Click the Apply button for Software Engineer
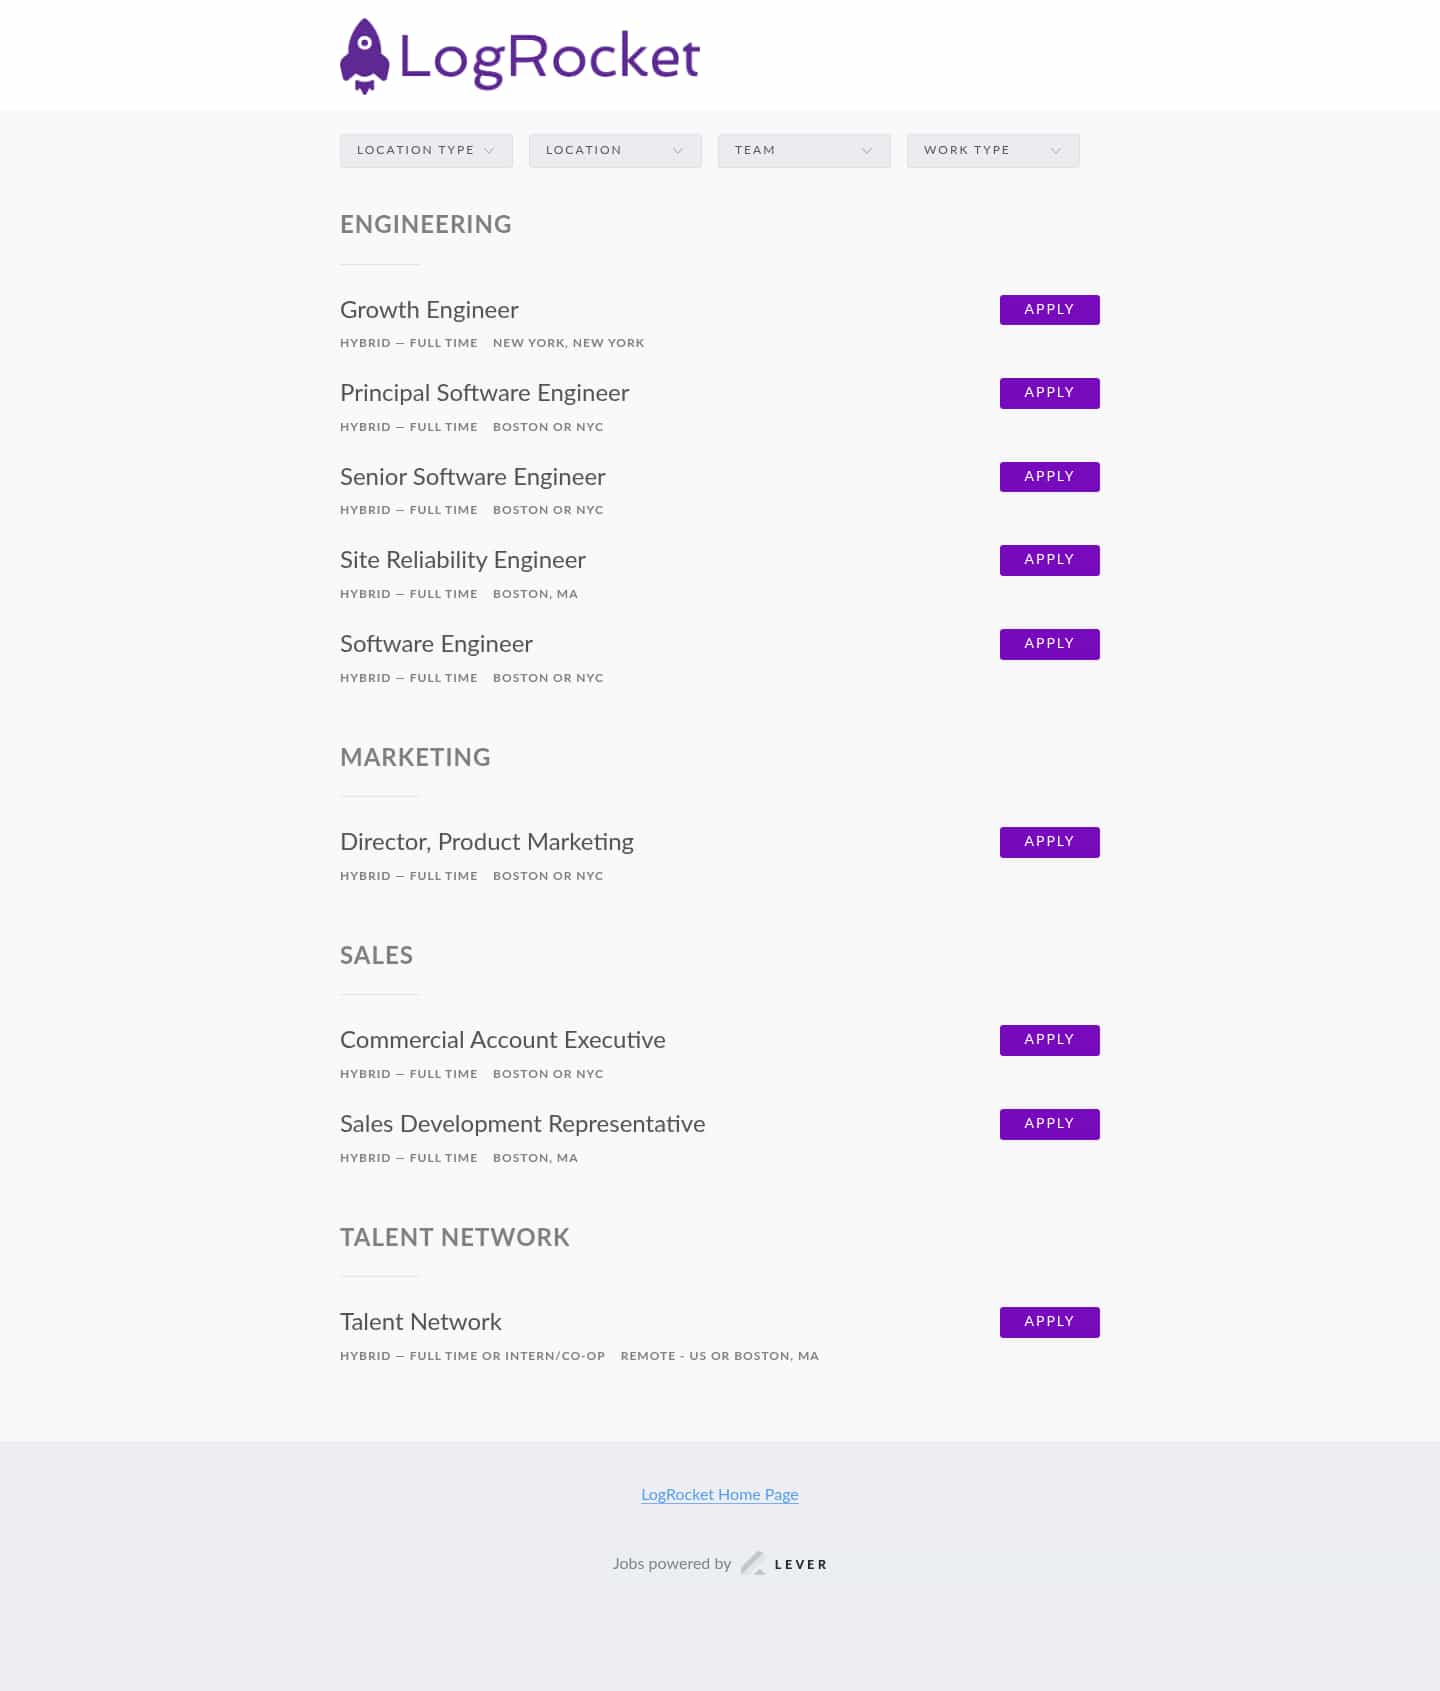 tap(1049, 644)
